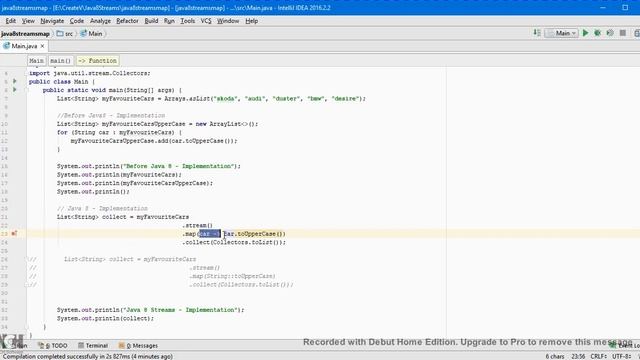Select the '-> Function' breadcrumb item

coord(97,60)
